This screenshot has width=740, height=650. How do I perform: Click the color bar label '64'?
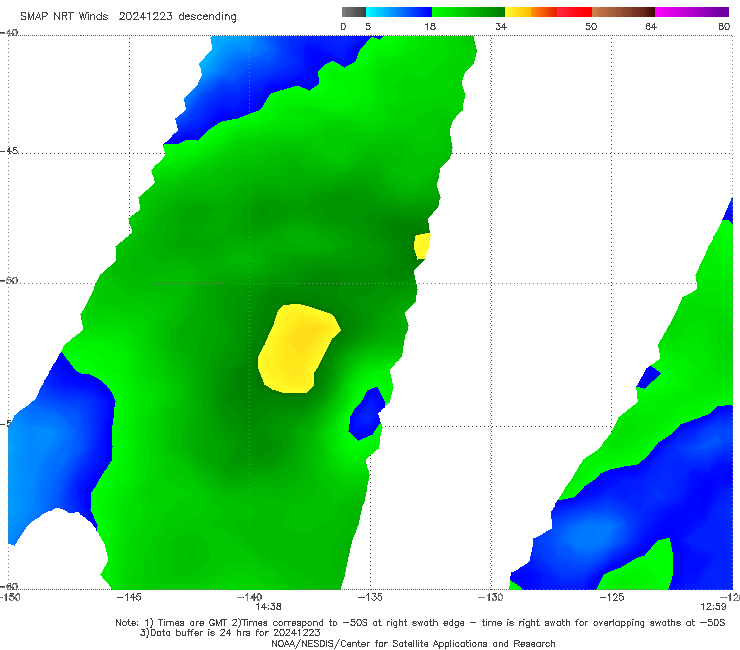click(x=651, y=27)
